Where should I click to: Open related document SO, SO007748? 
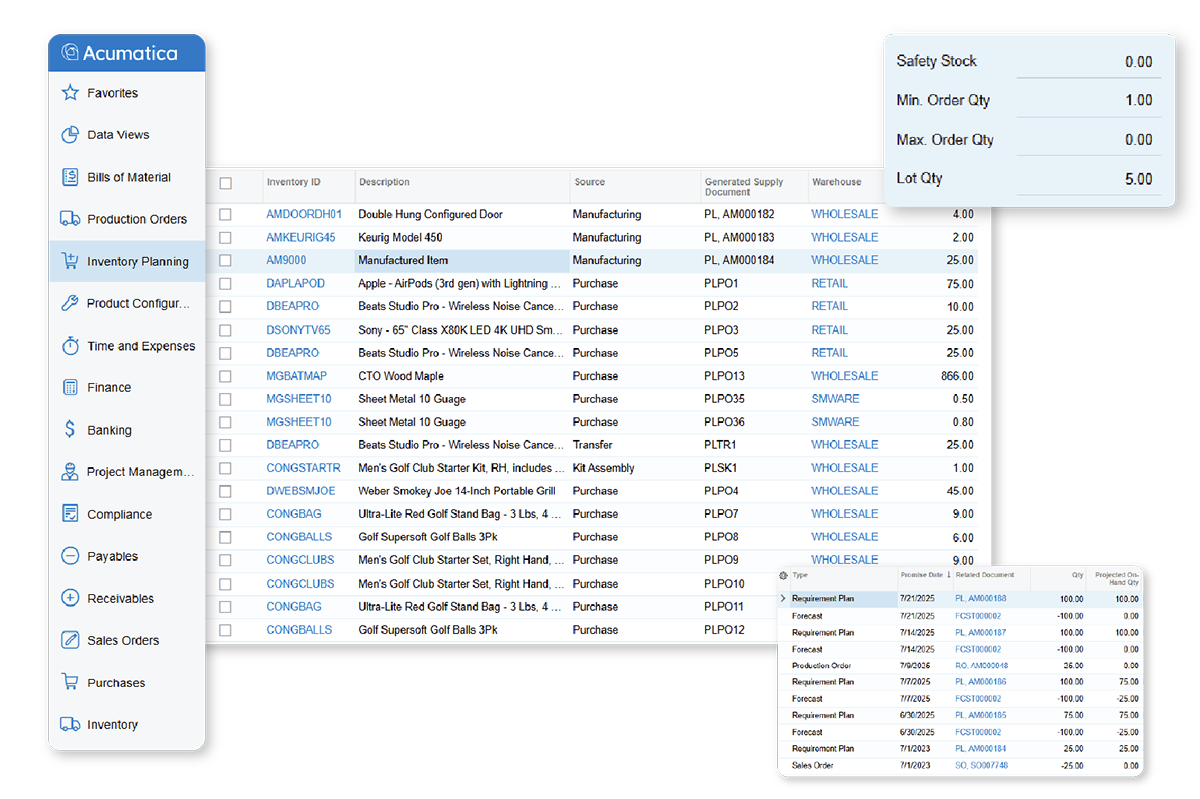click(982, 765)
